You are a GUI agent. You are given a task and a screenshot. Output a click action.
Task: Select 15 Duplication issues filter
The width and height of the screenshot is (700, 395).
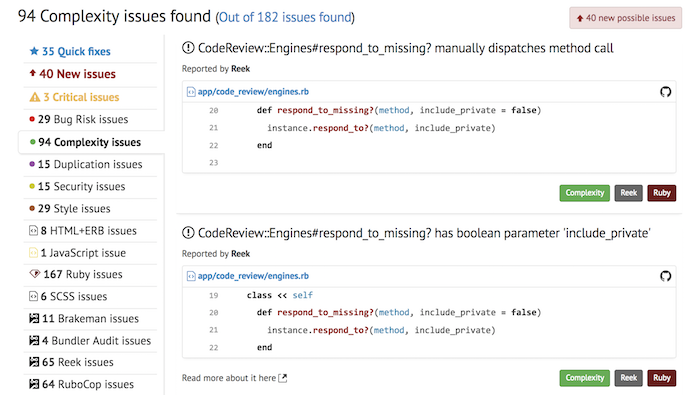[x=90, y=164]
